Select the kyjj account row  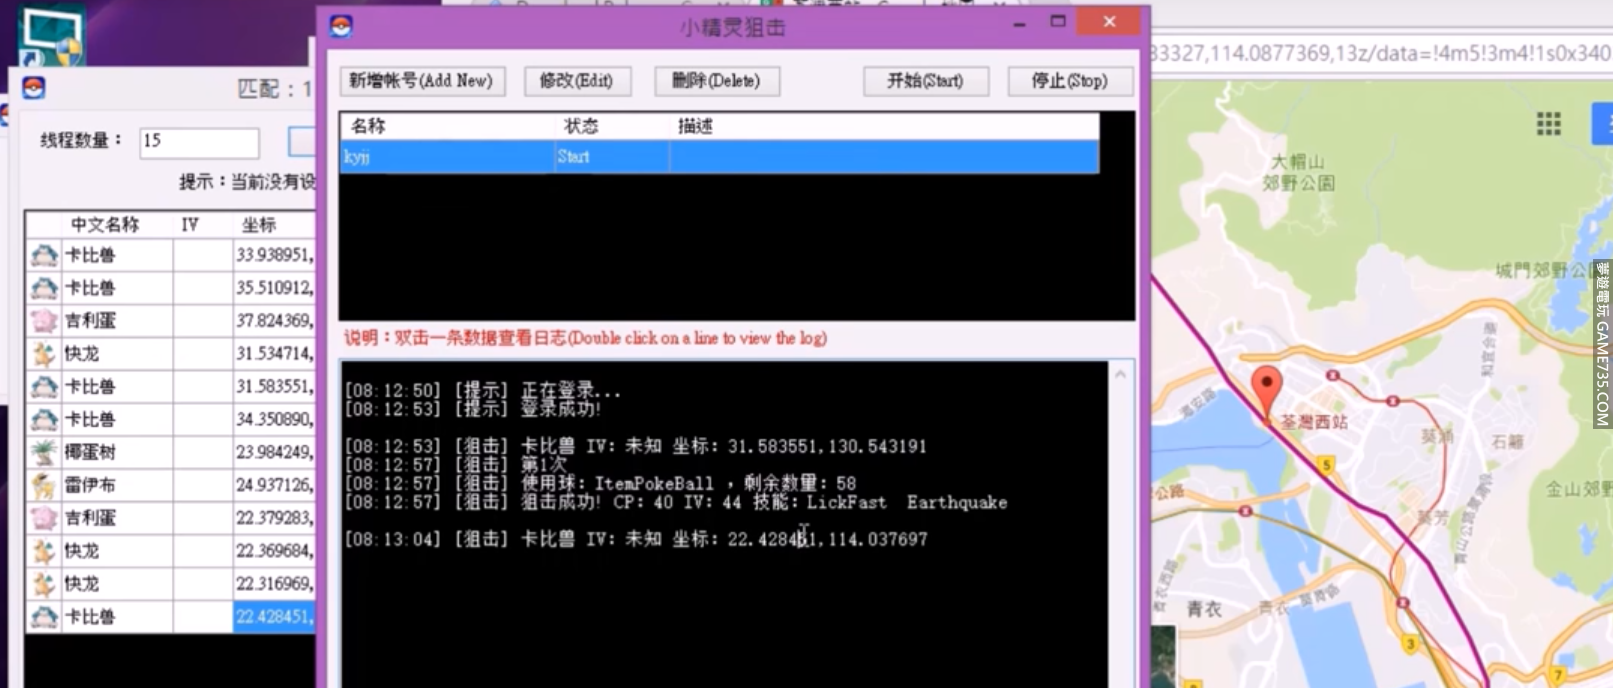pos(719,157)
